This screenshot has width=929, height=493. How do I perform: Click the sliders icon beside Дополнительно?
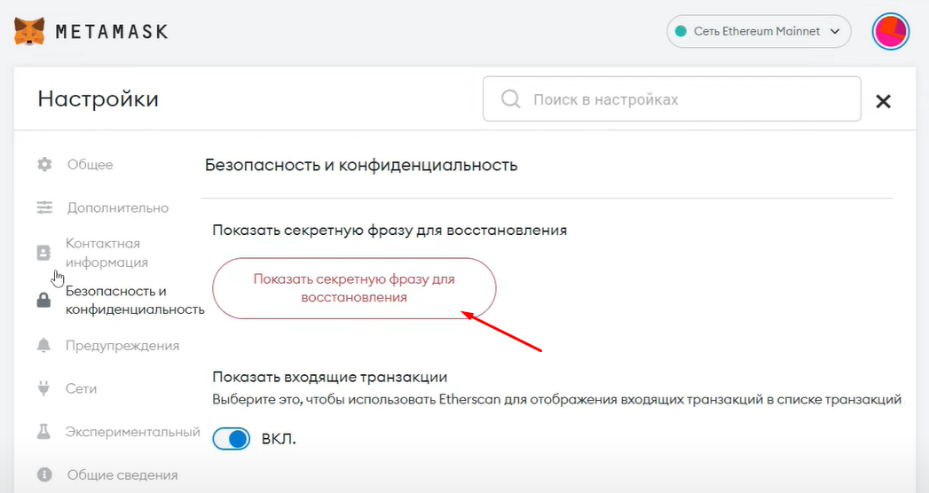(x=44, y=207)
